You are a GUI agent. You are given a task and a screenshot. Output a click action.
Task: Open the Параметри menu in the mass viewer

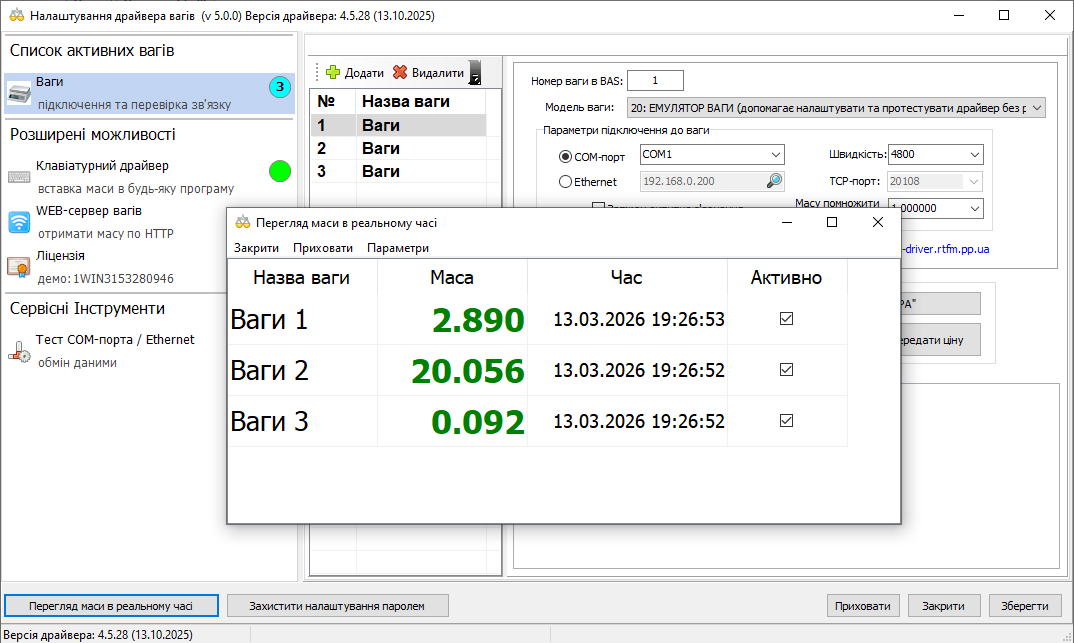pos(398,248)
